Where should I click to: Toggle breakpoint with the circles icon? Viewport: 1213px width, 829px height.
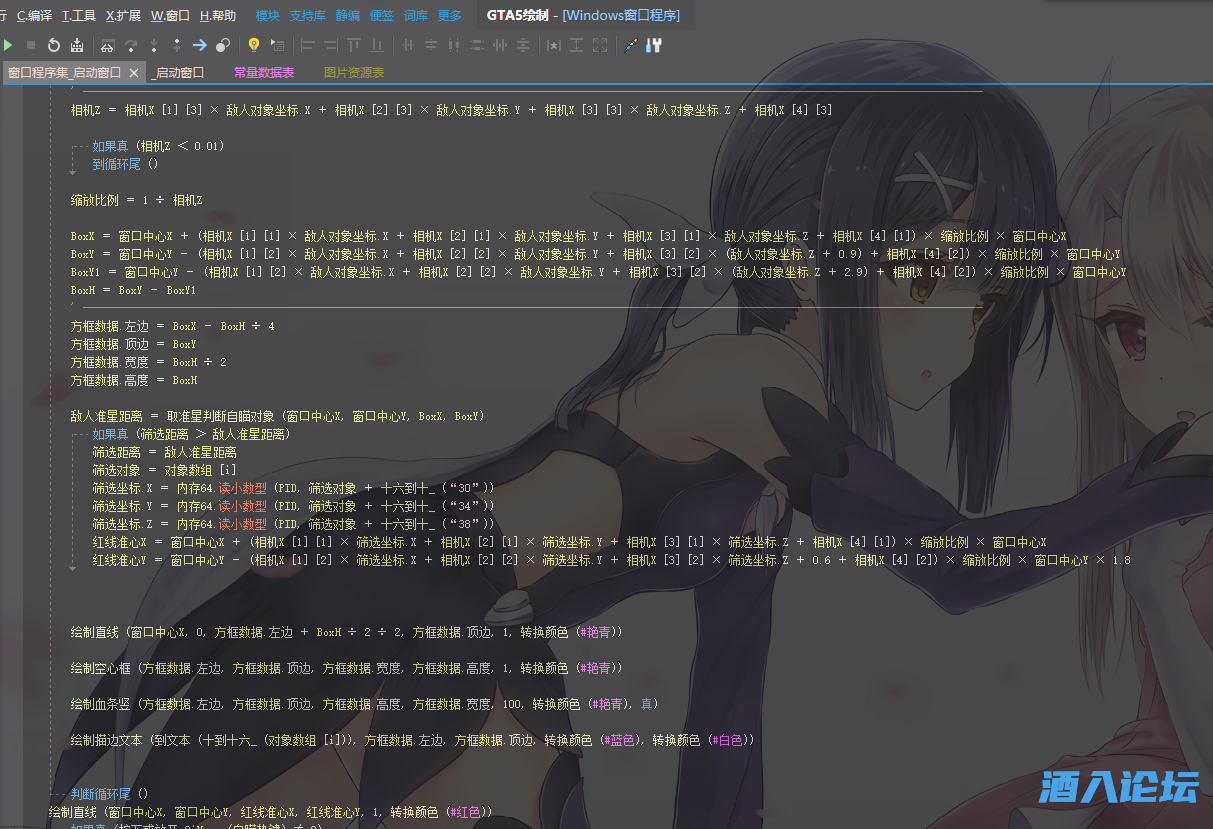click(x=223, y=45)
